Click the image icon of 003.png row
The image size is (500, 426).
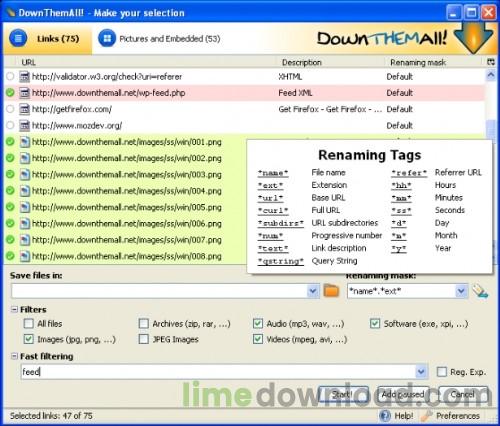(x=24, y=174)
